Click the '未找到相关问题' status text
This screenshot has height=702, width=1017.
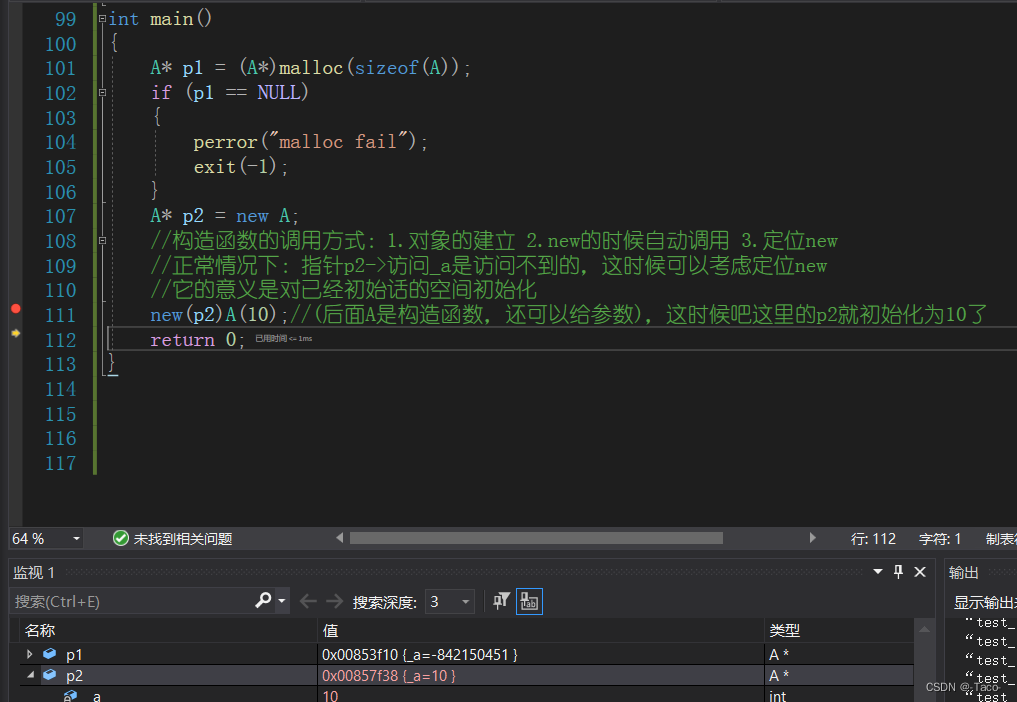182,539
